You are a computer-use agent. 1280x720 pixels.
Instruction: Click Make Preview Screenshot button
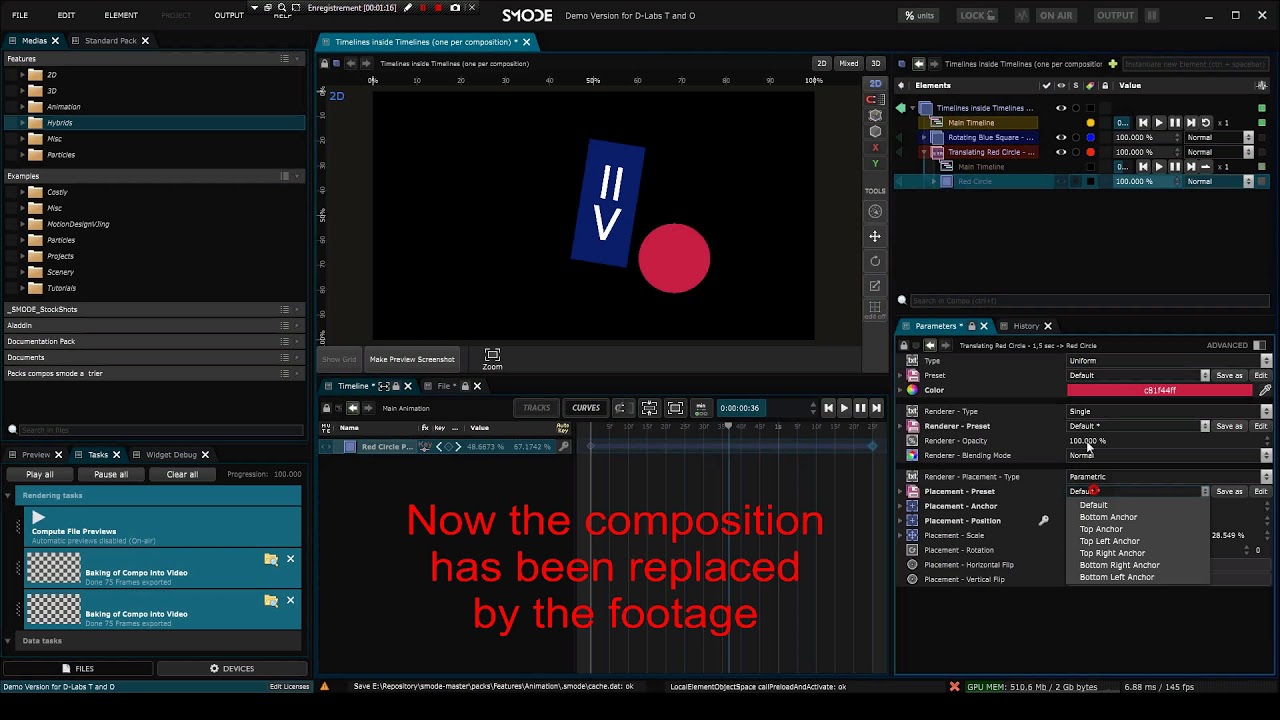pos(412,359)
